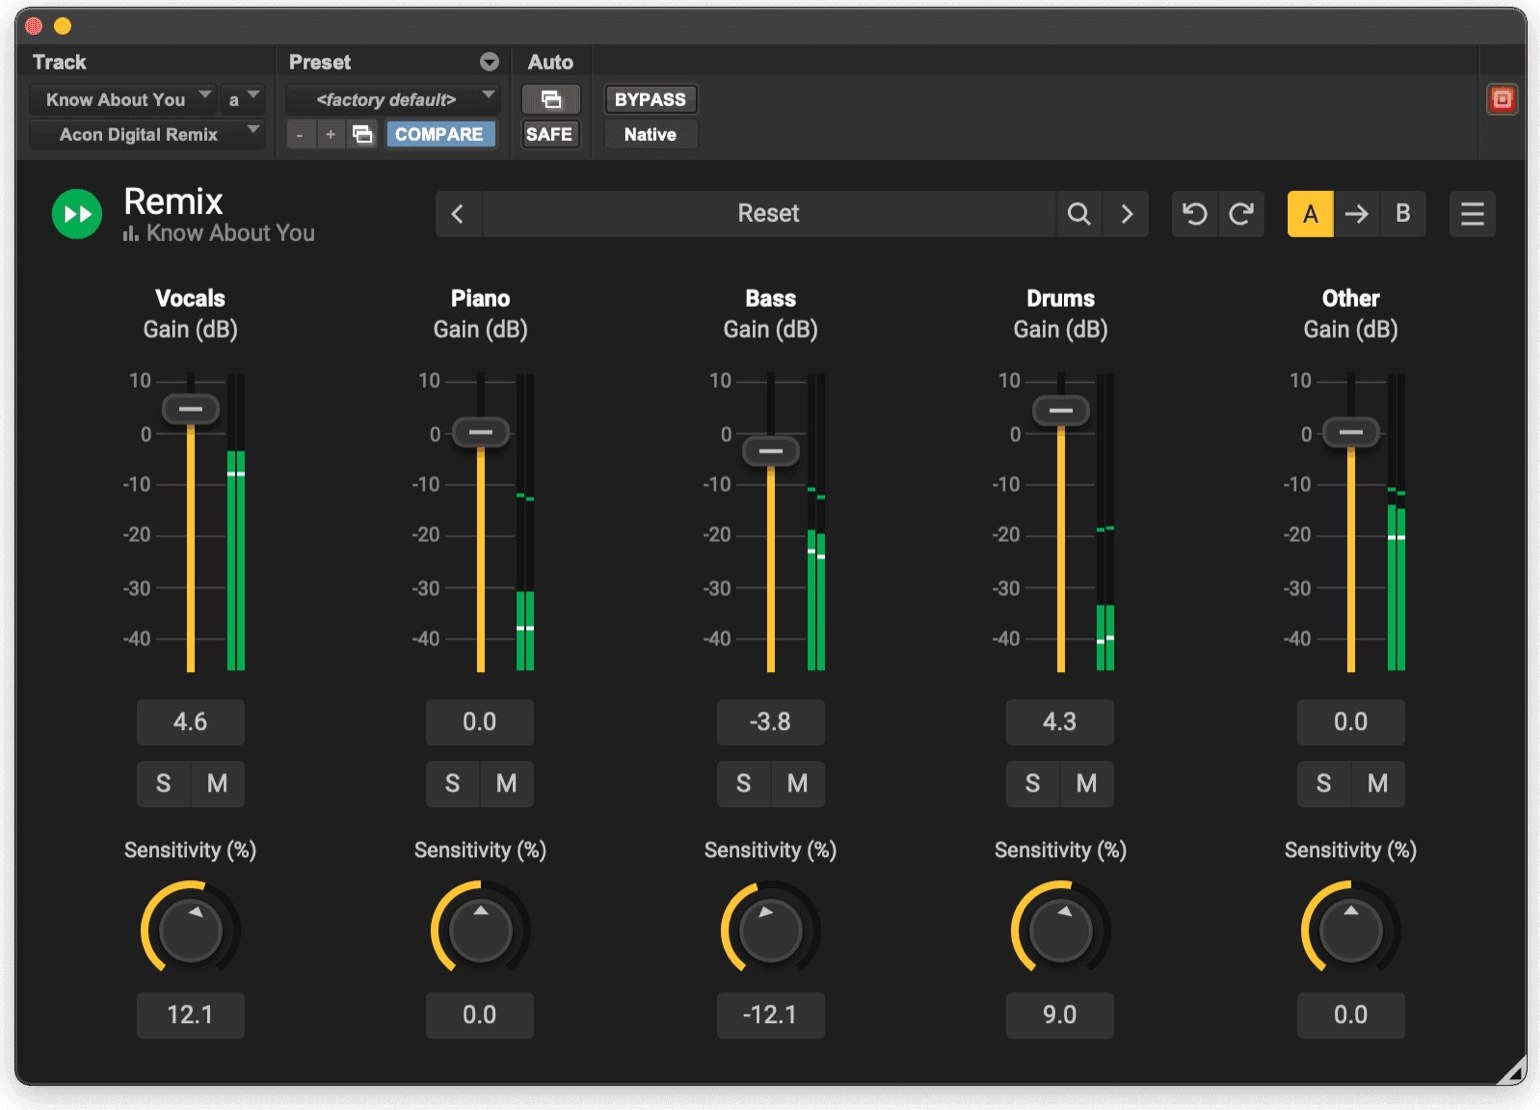Open the Know About You track dropdown
Viewport: 1540px width, 1110px height.
pos(122,99)
